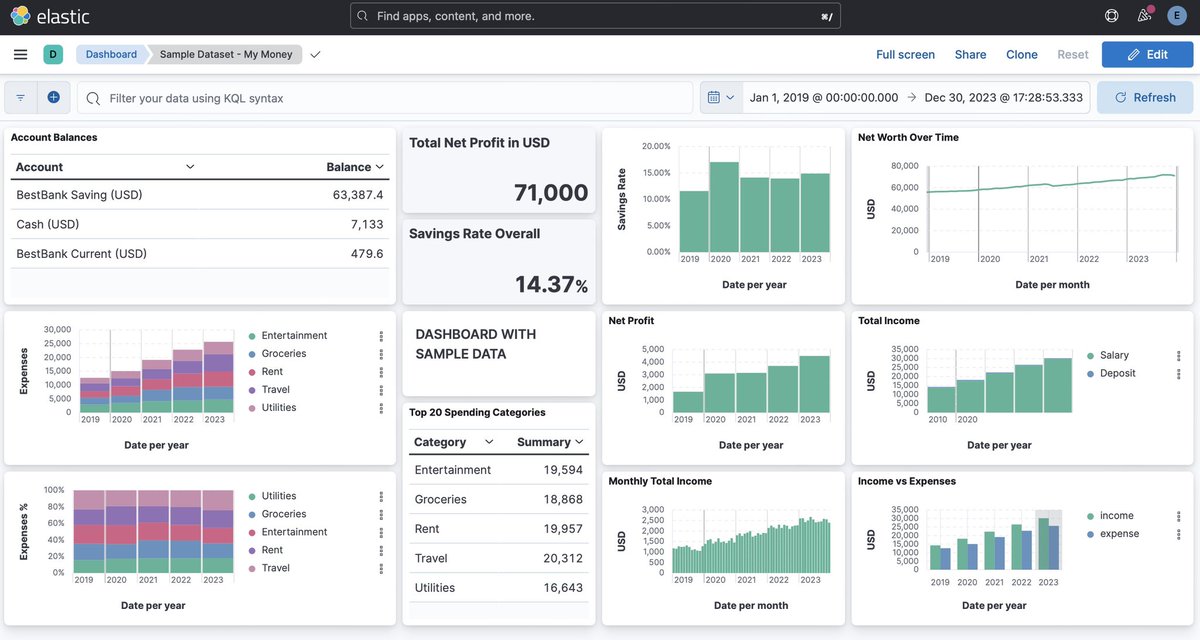Go to the Dashboard breadcrumb

(x=111, y=54)
